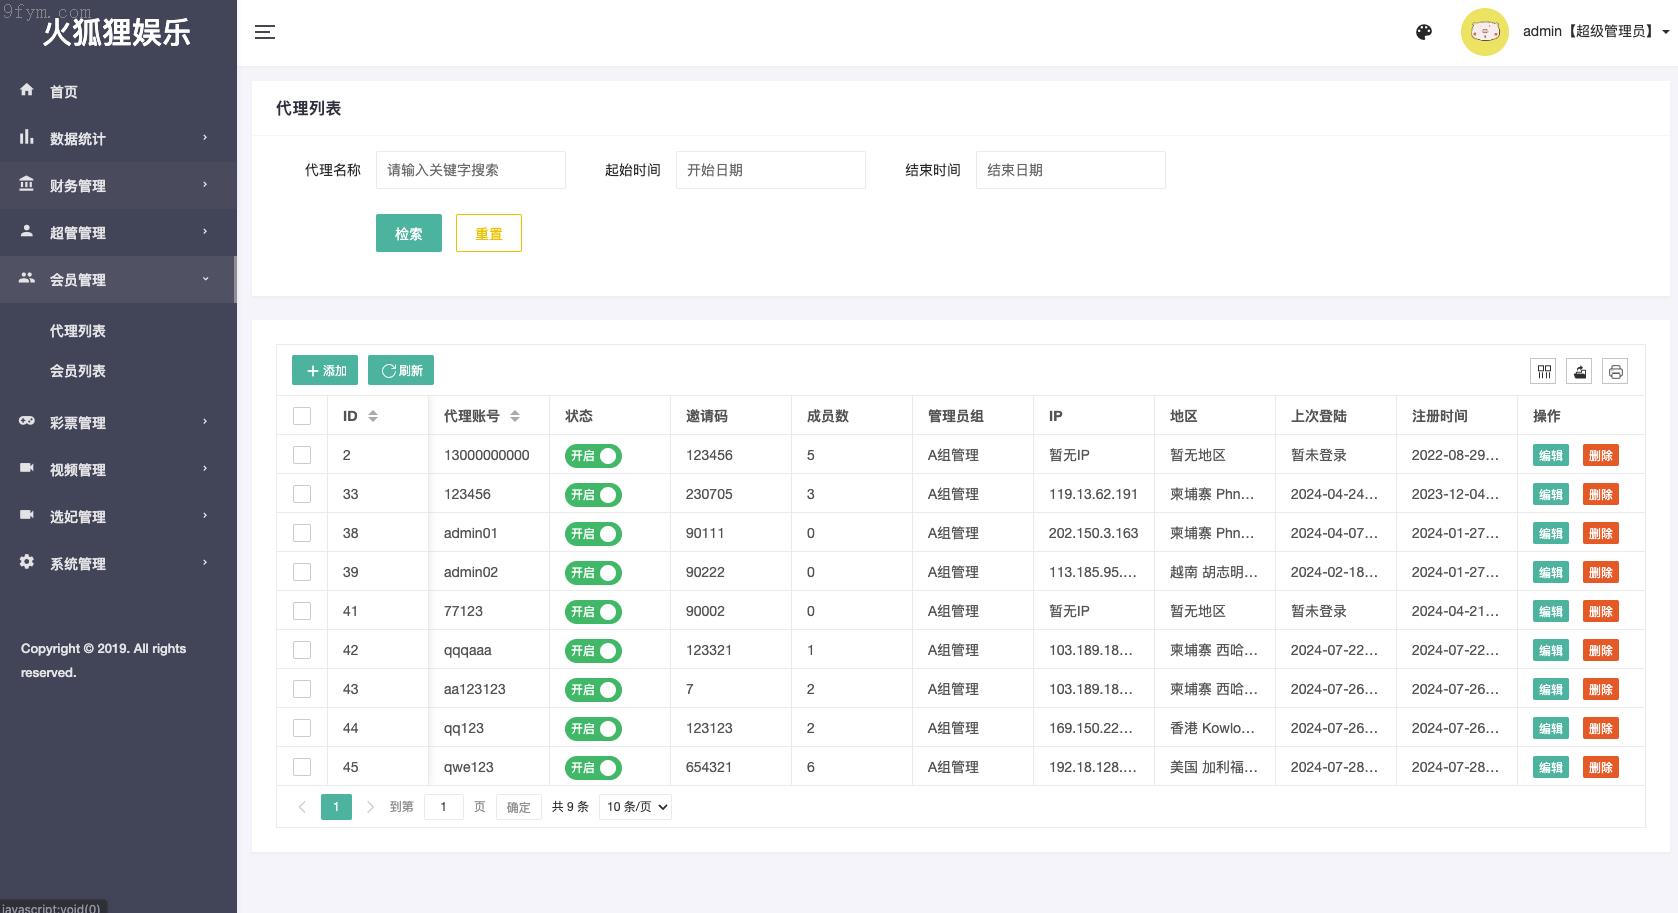Click the admin user avatar
This screenshot has width=1678, height=913.
[1484, 32]
